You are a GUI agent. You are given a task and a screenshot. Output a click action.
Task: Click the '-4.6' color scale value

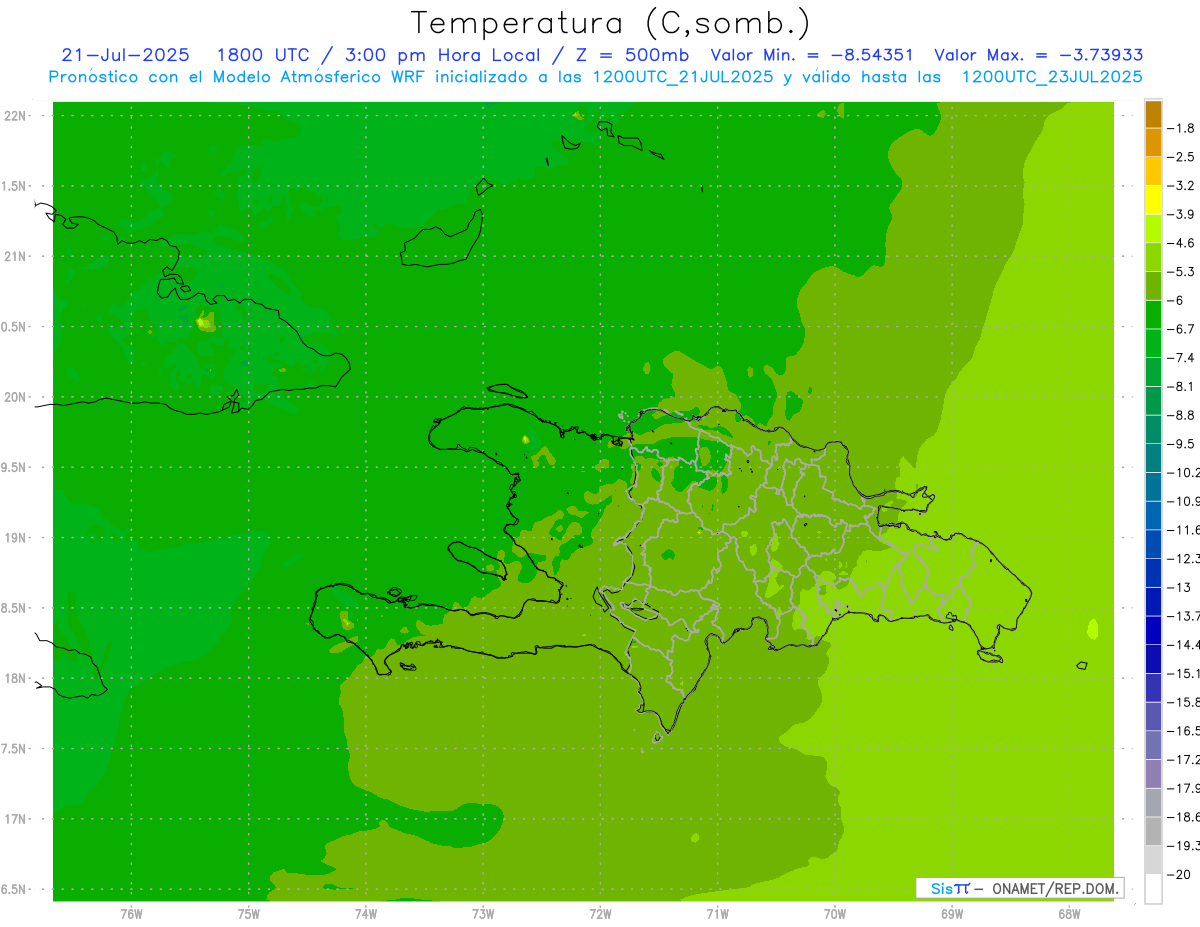click(x=1182, y=243)
